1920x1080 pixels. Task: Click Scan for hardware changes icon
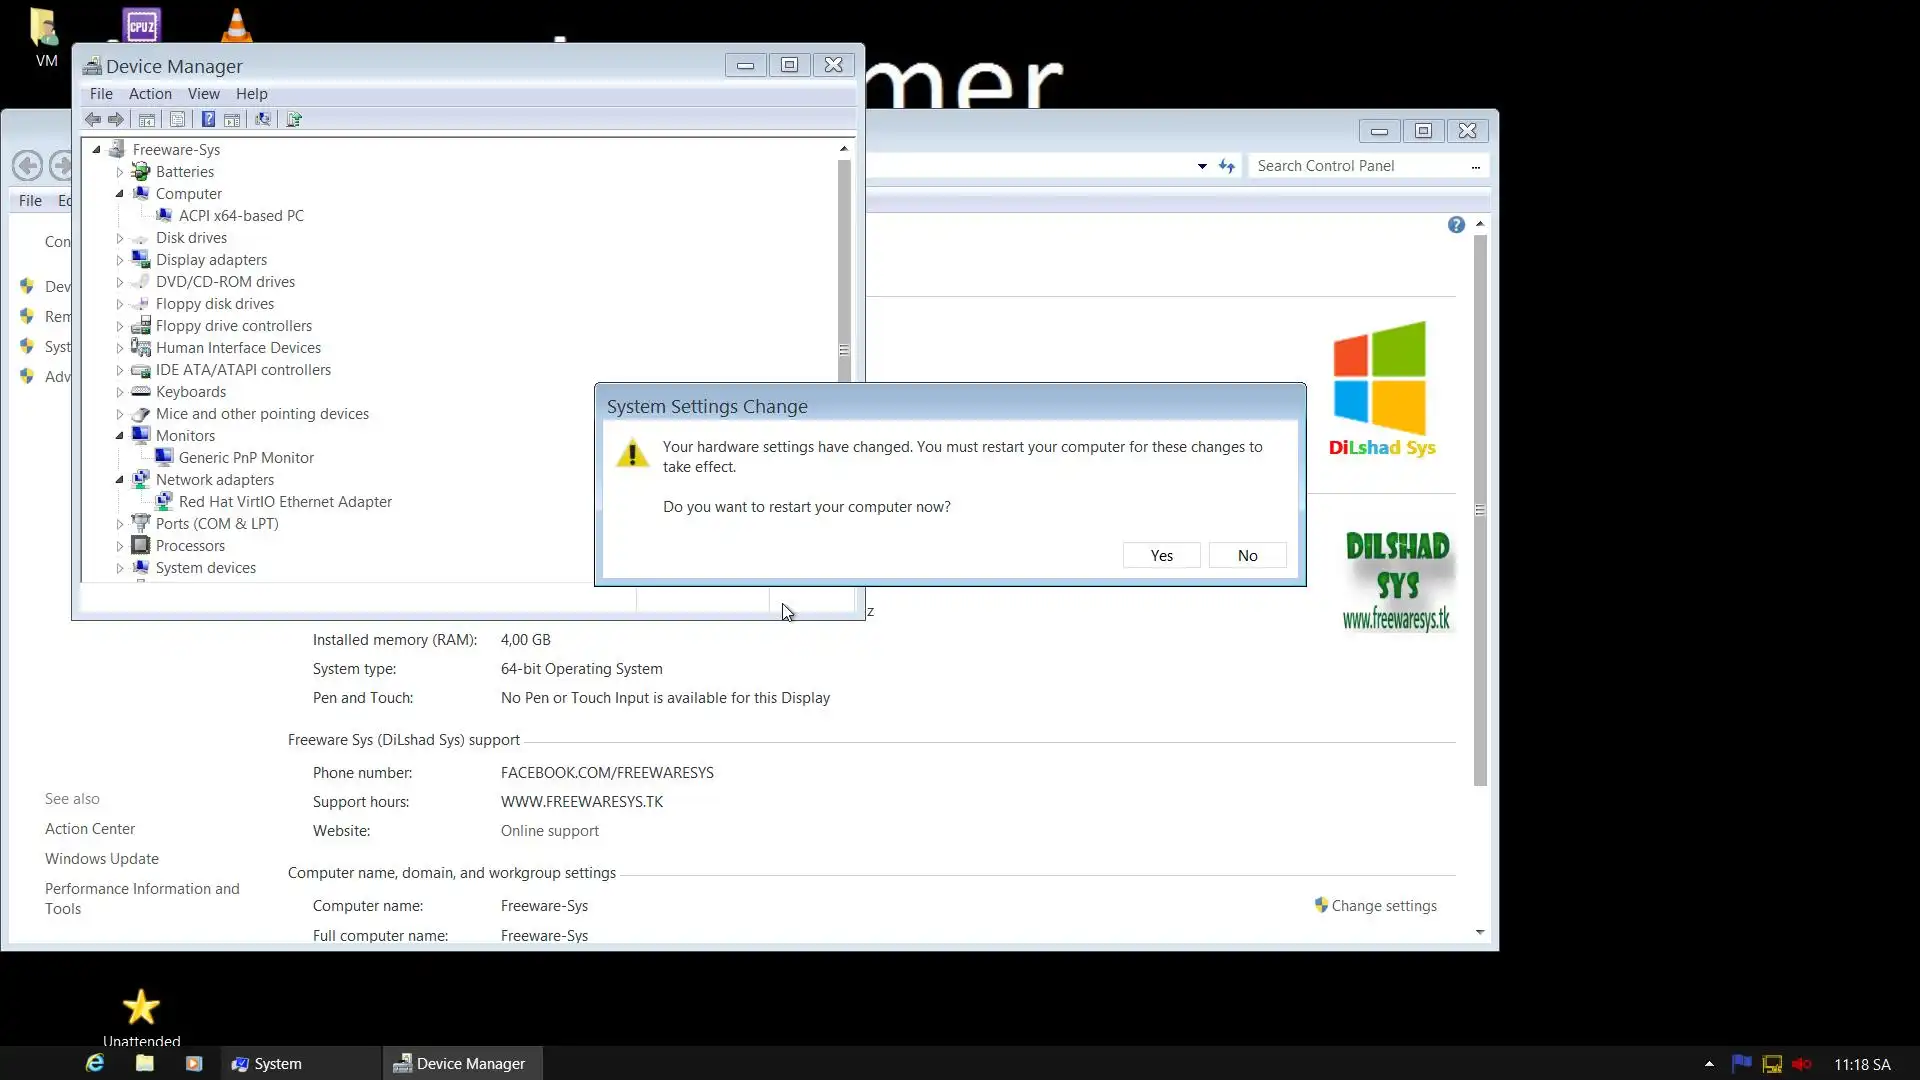point(263,120)
